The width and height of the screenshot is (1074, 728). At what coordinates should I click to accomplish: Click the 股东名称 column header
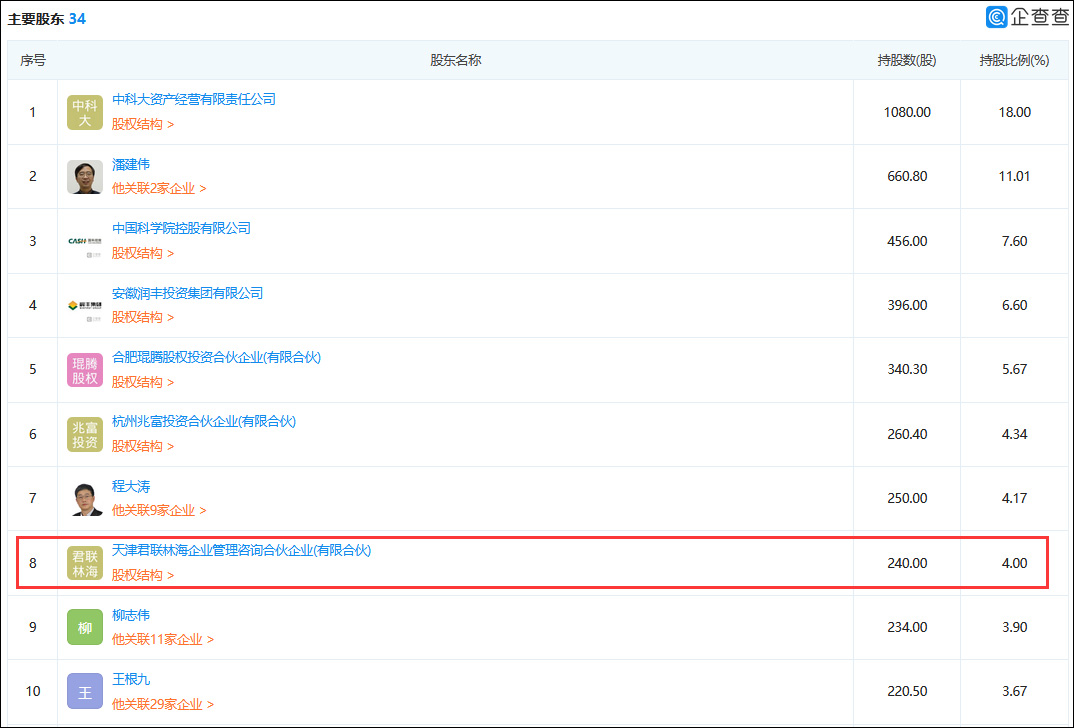pos(455,60)
